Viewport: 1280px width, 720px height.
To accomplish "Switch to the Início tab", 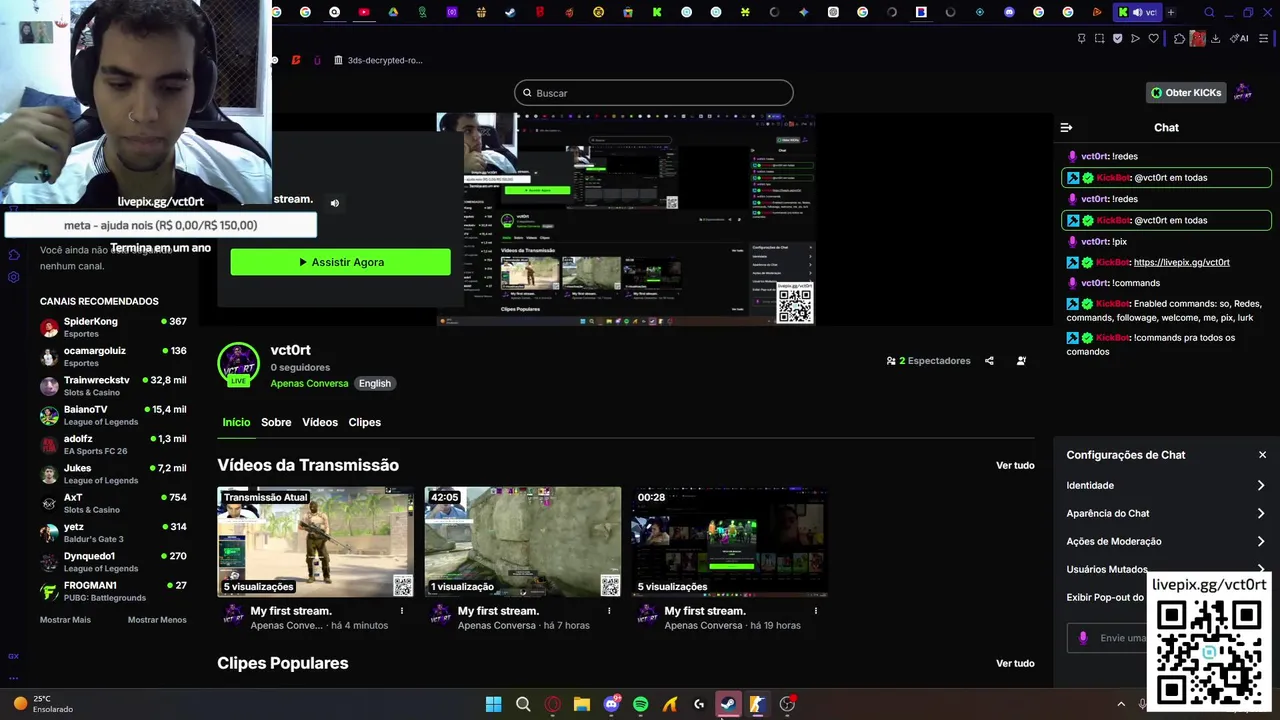I will pos(236,422).
